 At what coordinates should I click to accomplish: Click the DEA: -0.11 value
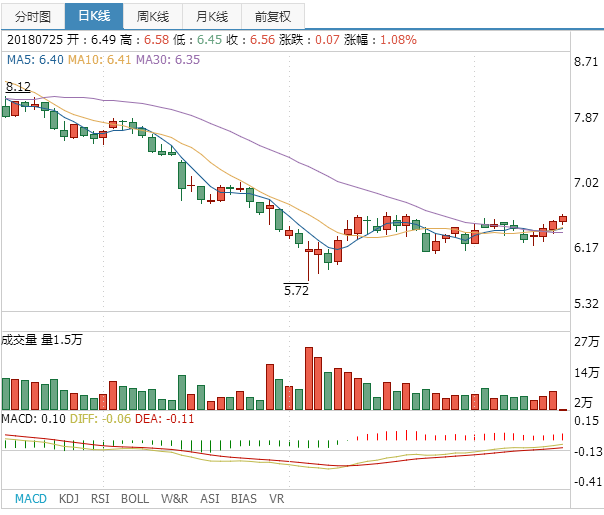pyautogui.click(x=164, y=419)
